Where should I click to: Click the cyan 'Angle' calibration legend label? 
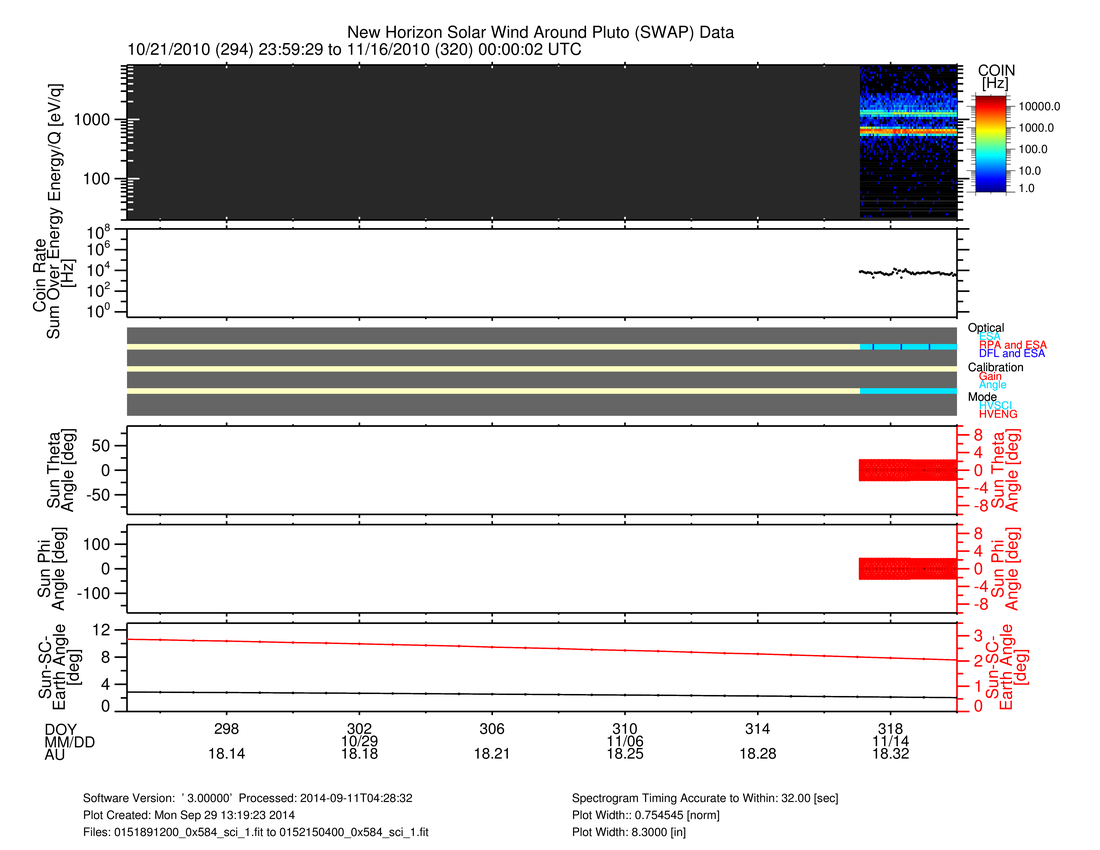click(993, 385)
